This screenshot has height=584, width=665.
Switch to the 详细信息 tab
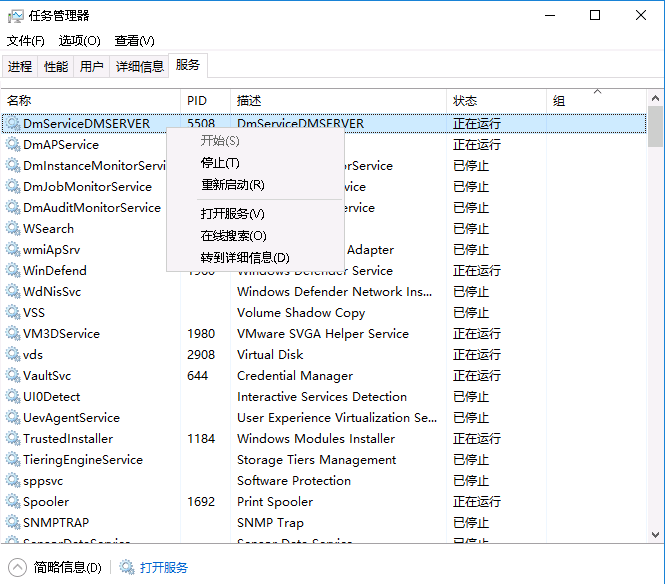[x=140, y=67]
